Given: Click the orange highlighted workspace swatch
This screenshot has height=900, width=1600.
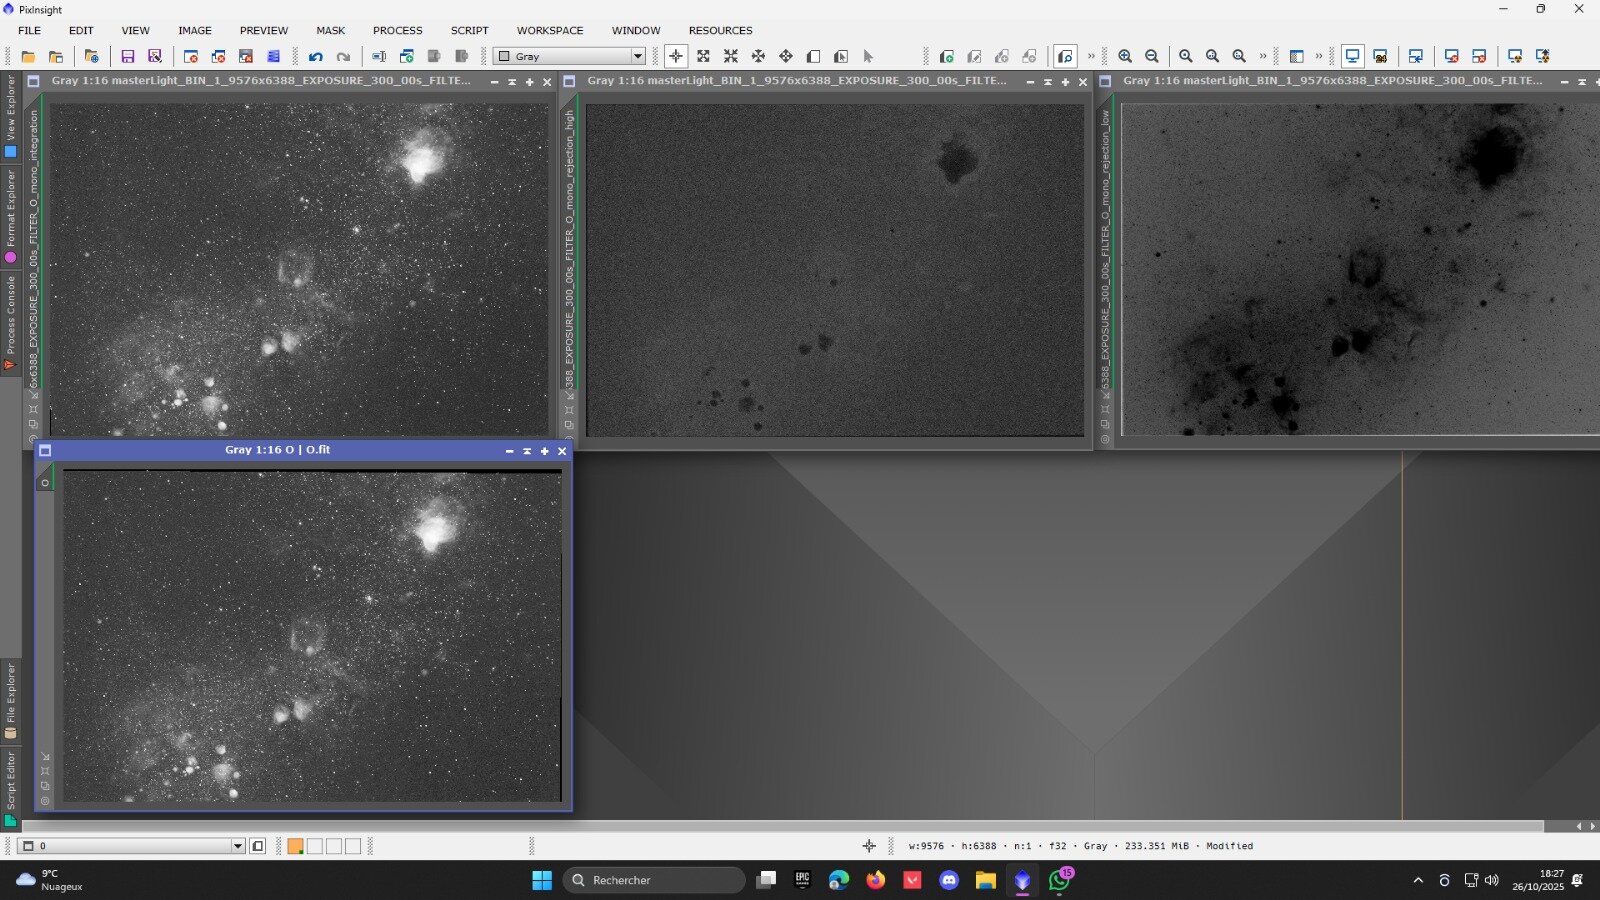Looking at the screenshot, I should point(295,846).
